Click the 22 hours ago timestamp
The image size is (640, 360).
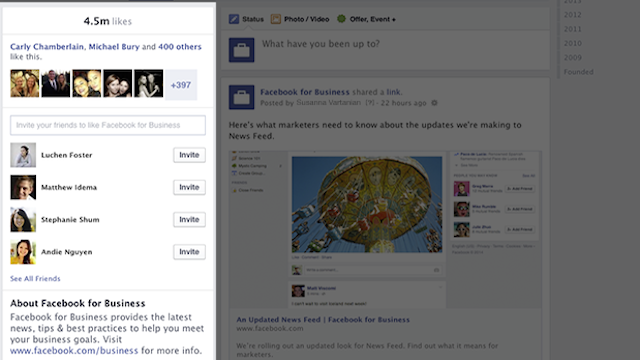[403, 103]
